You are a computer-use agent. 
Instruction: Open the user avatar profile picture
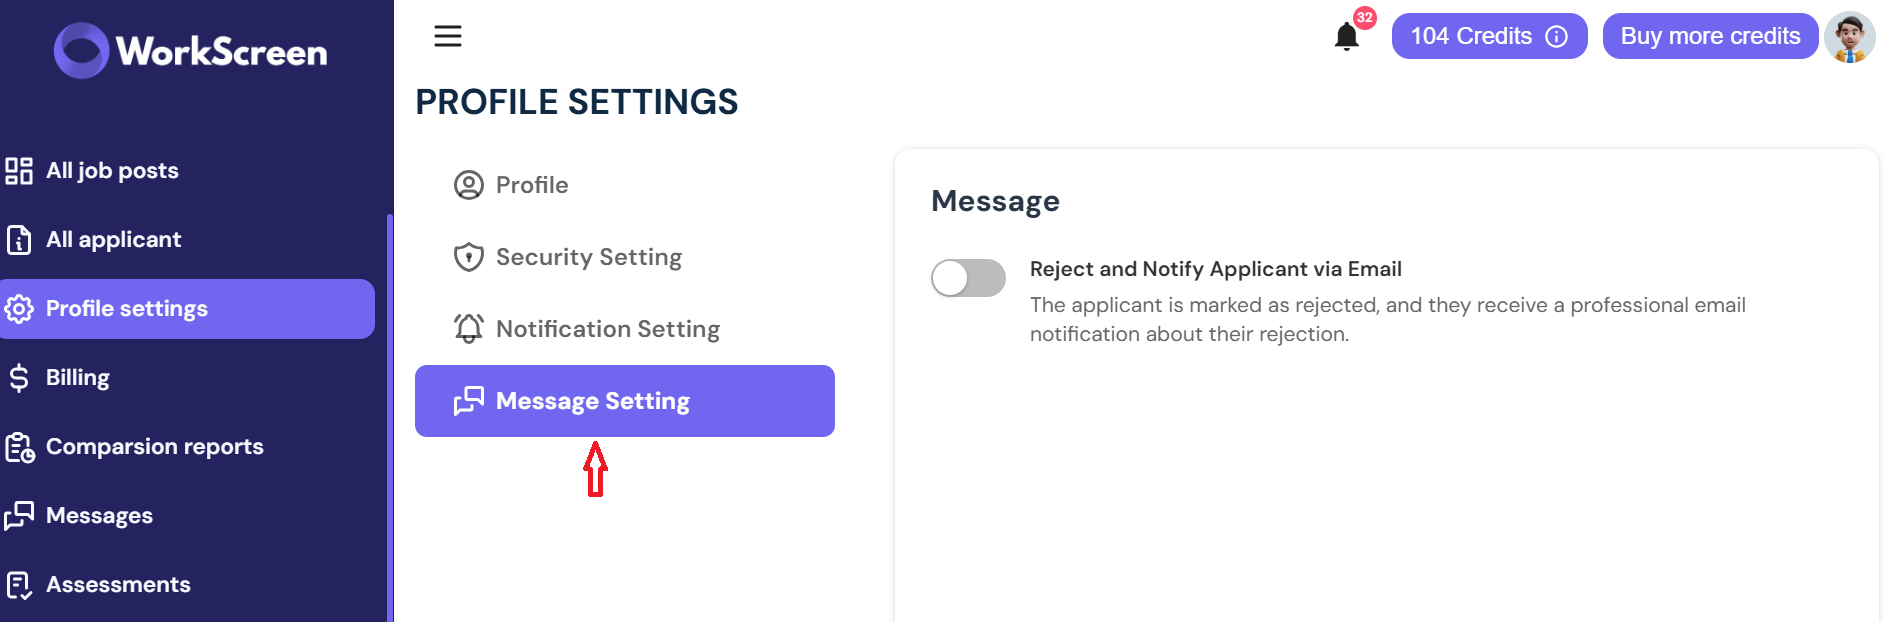point(1849,37)
